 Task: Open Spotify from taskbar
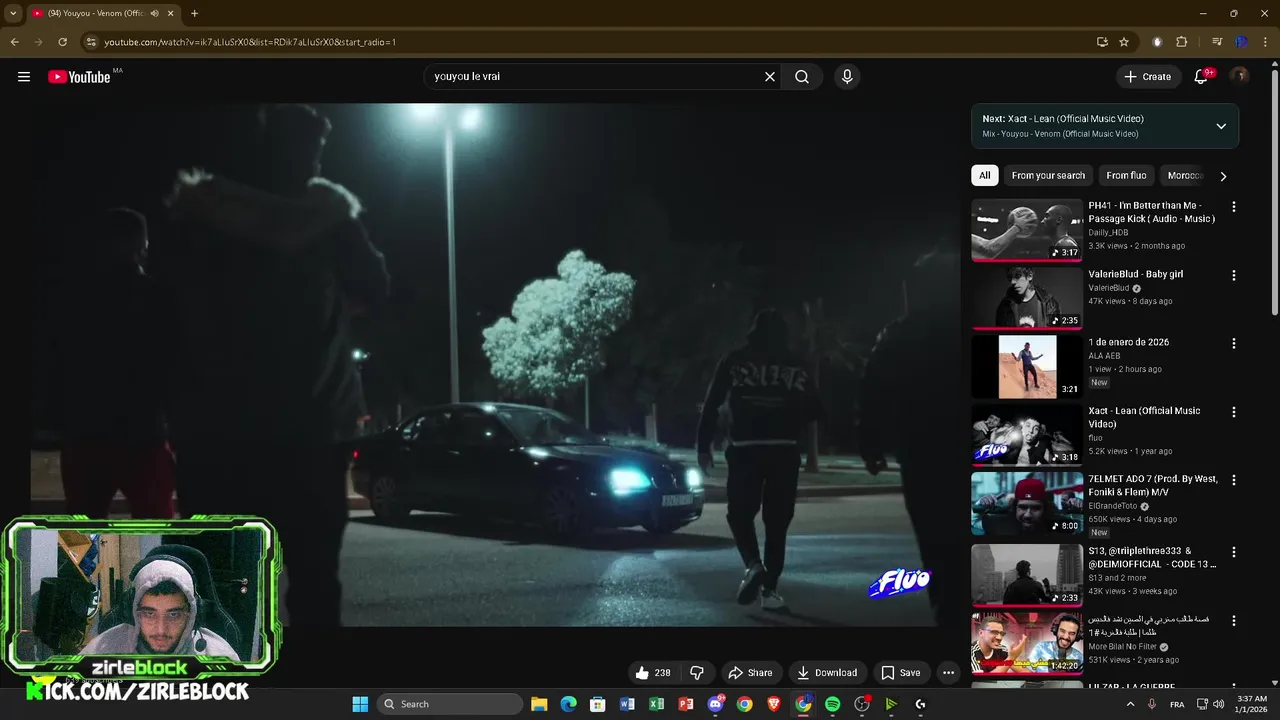click(x=833, y=704)
